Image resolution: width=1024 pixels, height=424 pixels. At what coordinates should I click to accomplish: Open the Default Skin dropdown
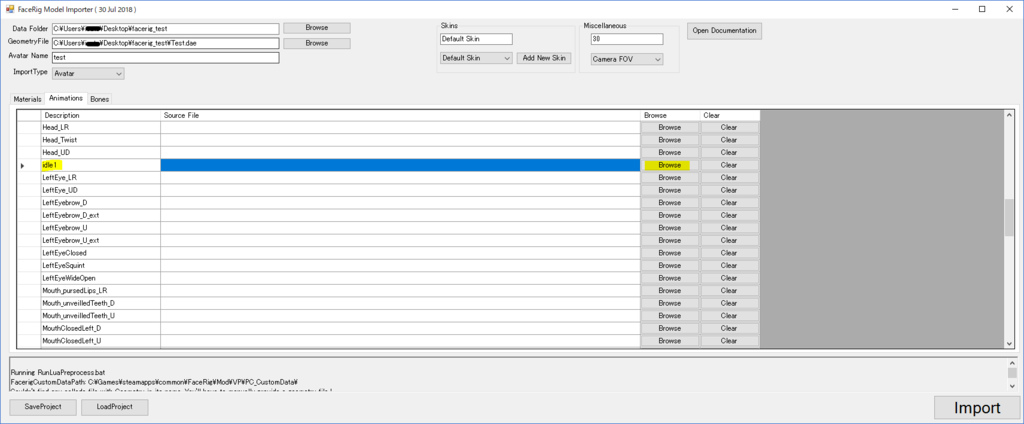[x=476, y=58]
